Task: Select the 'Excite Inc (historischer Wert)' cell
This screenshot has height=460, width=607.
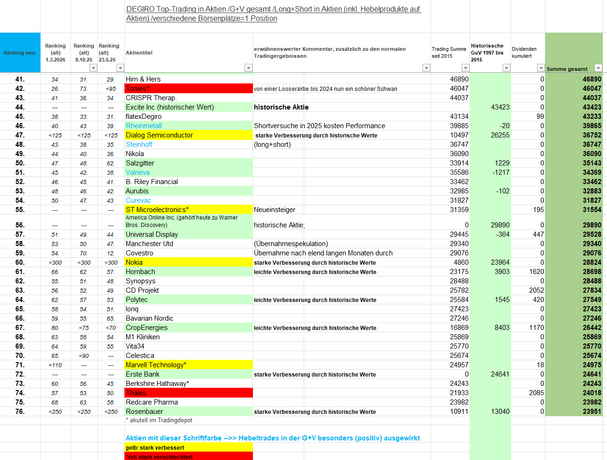Action: coord(189,107)
